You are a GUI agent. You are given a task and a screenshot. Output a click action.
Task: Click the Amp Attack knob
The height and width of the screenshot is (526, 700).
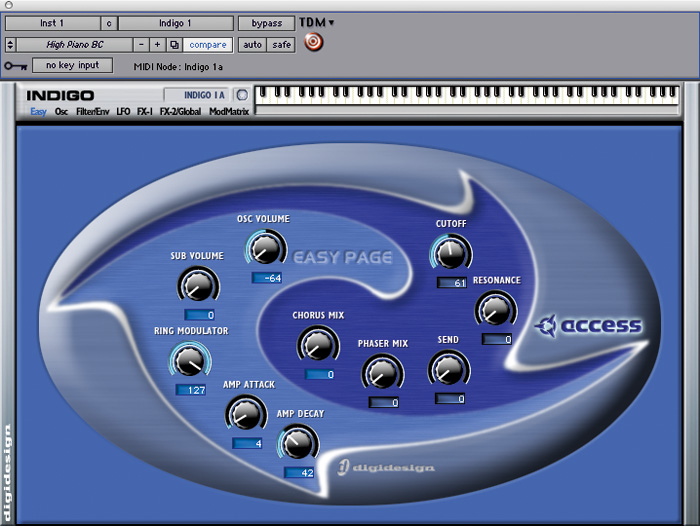pyautogui.click(x=246, y=413)
